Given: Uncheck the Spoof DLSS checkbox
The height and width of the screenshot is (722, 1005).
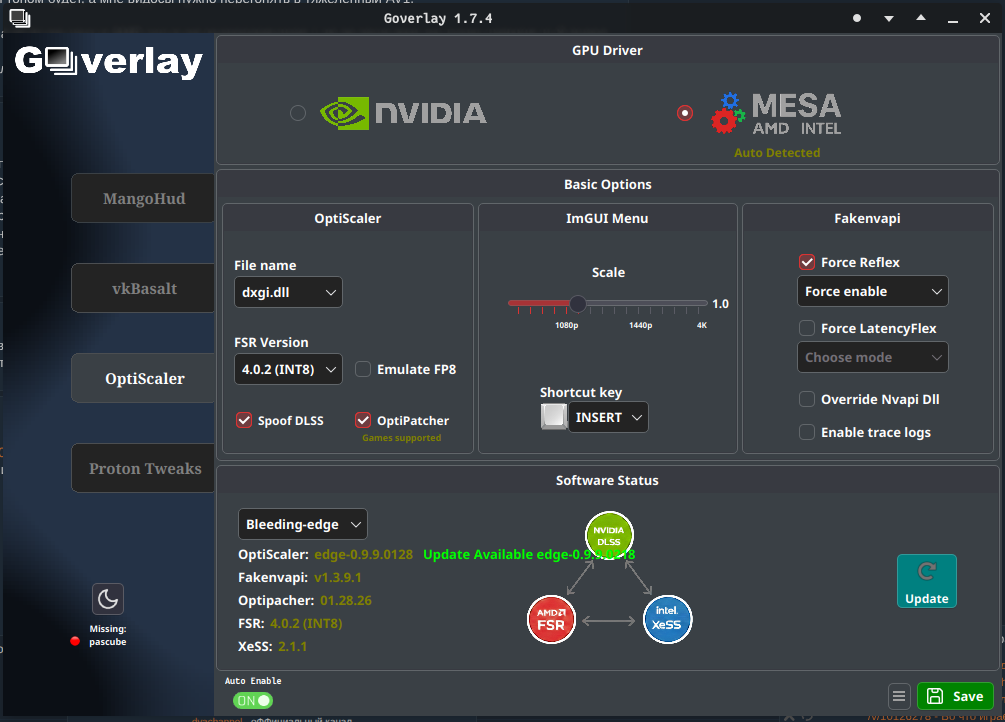Looking at the screenshot, I should coord(244,420).
